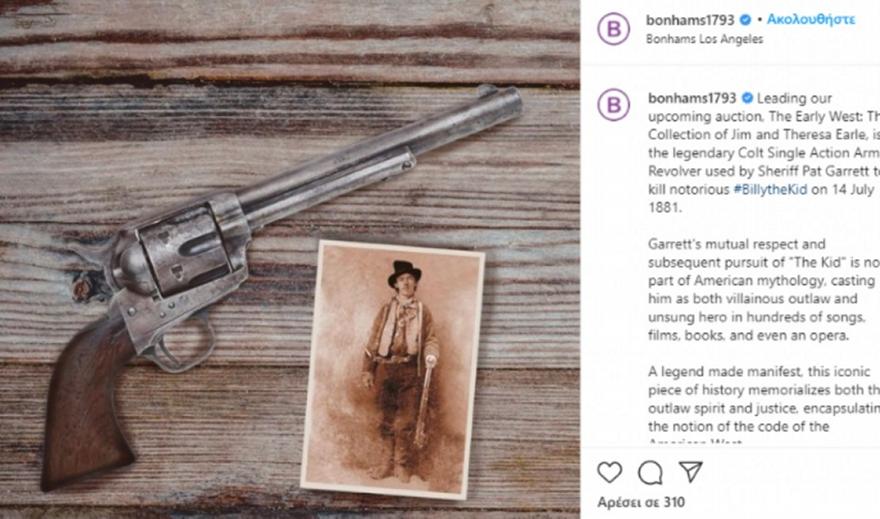880x519 pixels.
Task: Click the Bonhams profile avatar in header
Action: (613, 28)
